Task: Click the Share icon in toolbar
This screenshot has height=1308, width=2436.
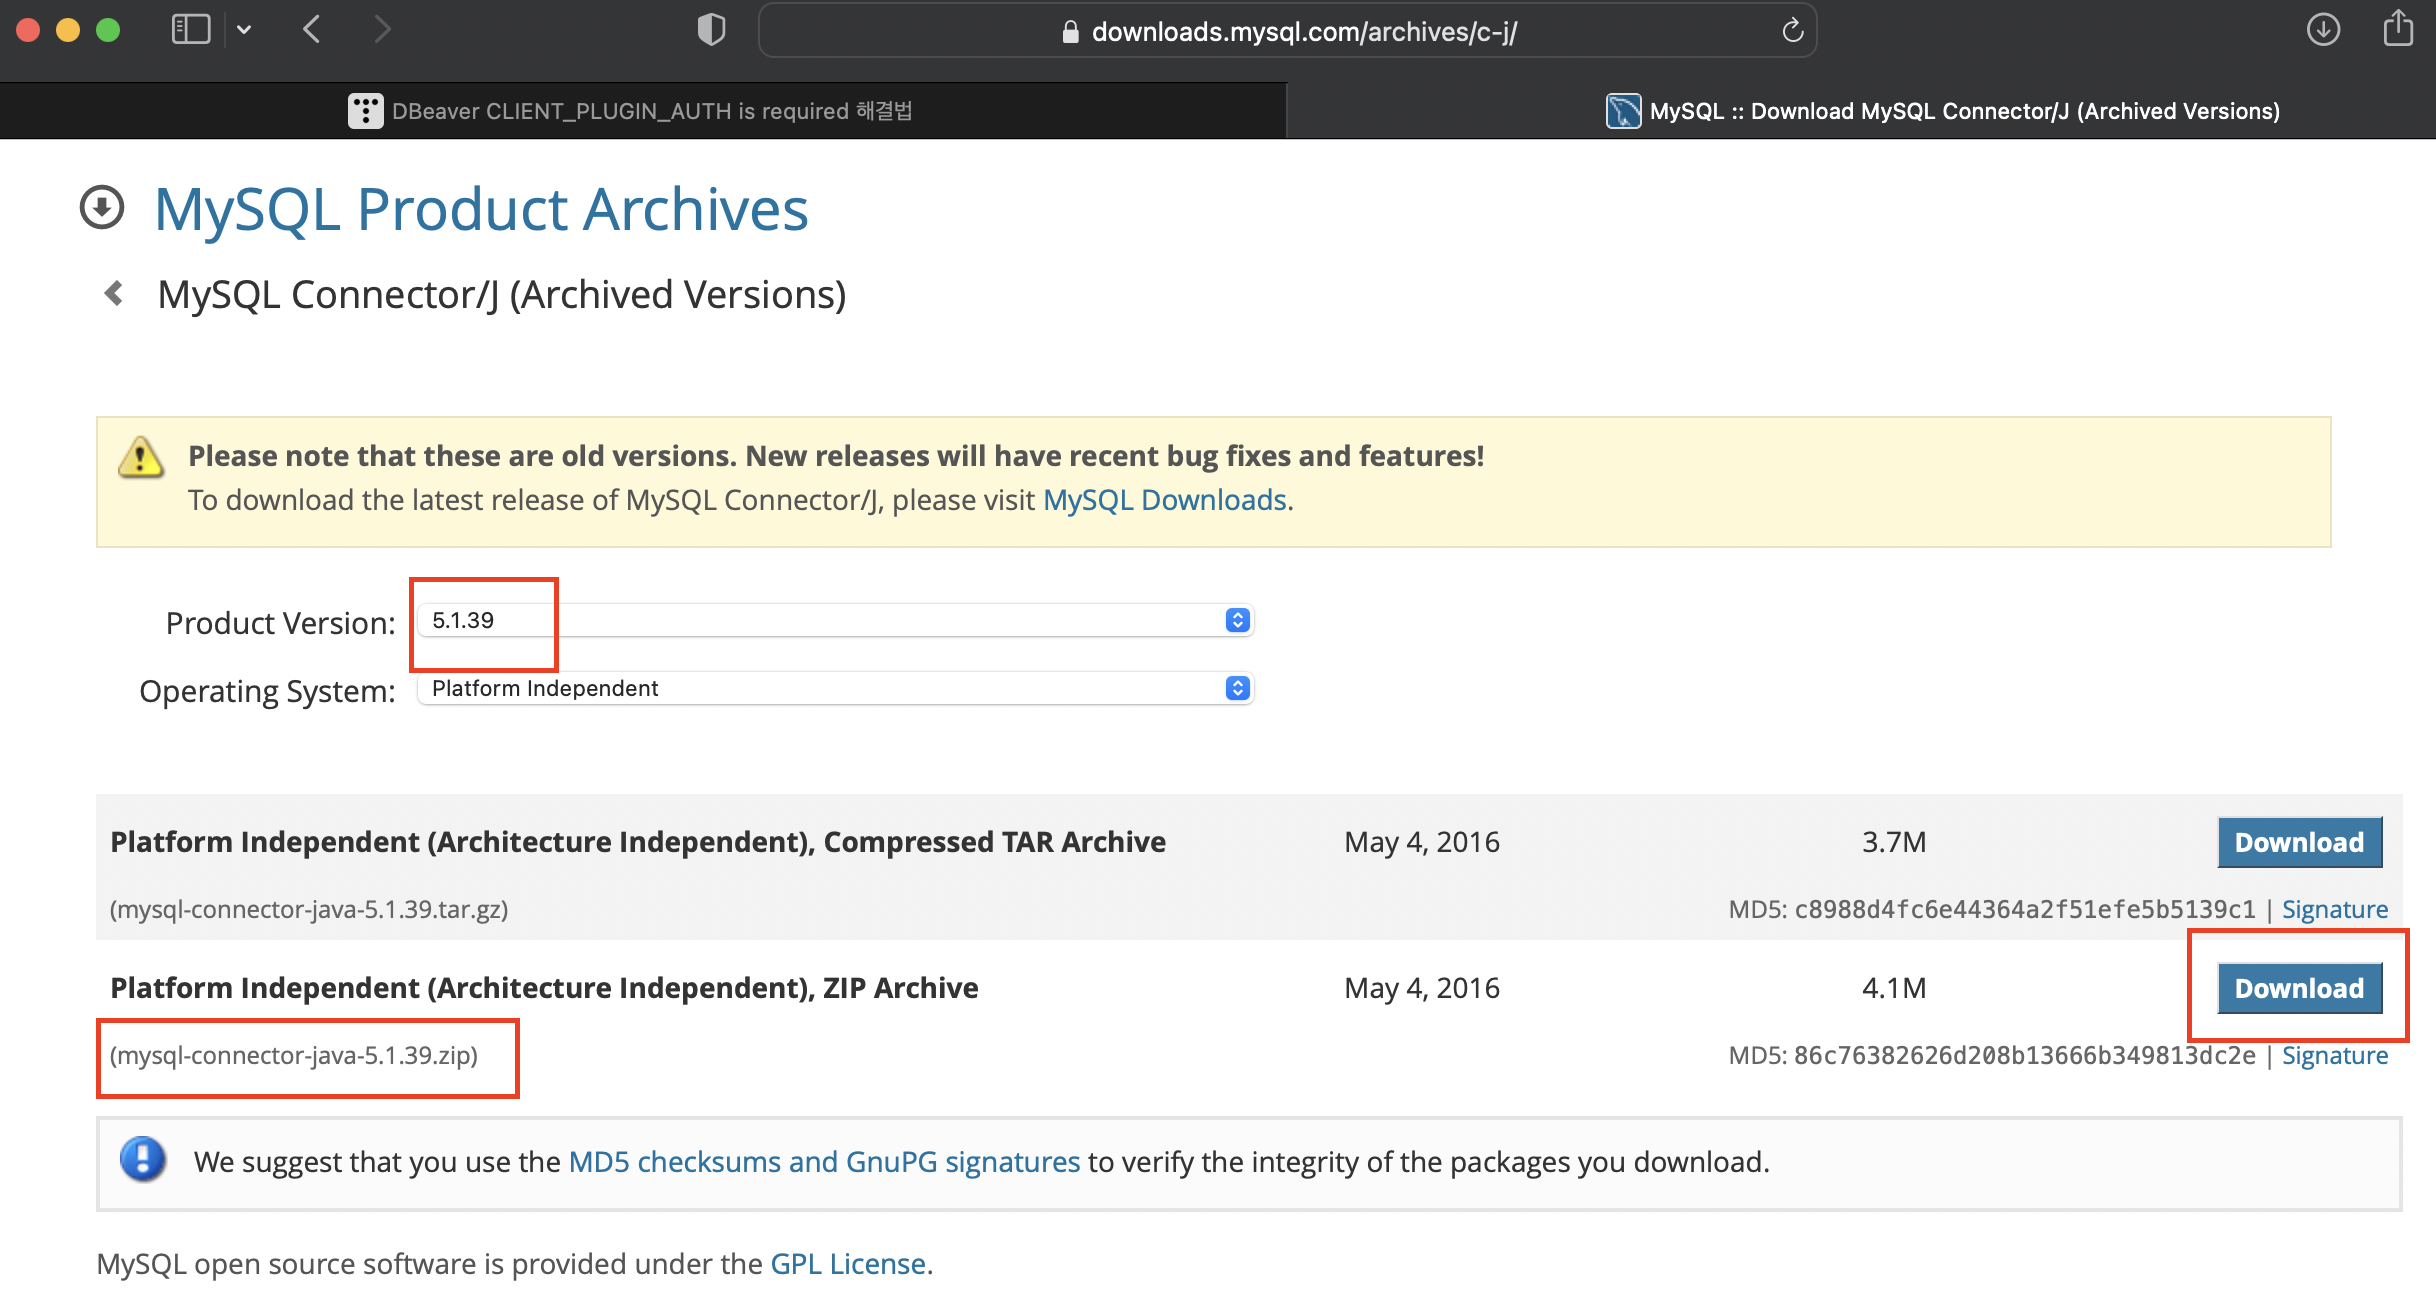Action: coord(2398,30)
